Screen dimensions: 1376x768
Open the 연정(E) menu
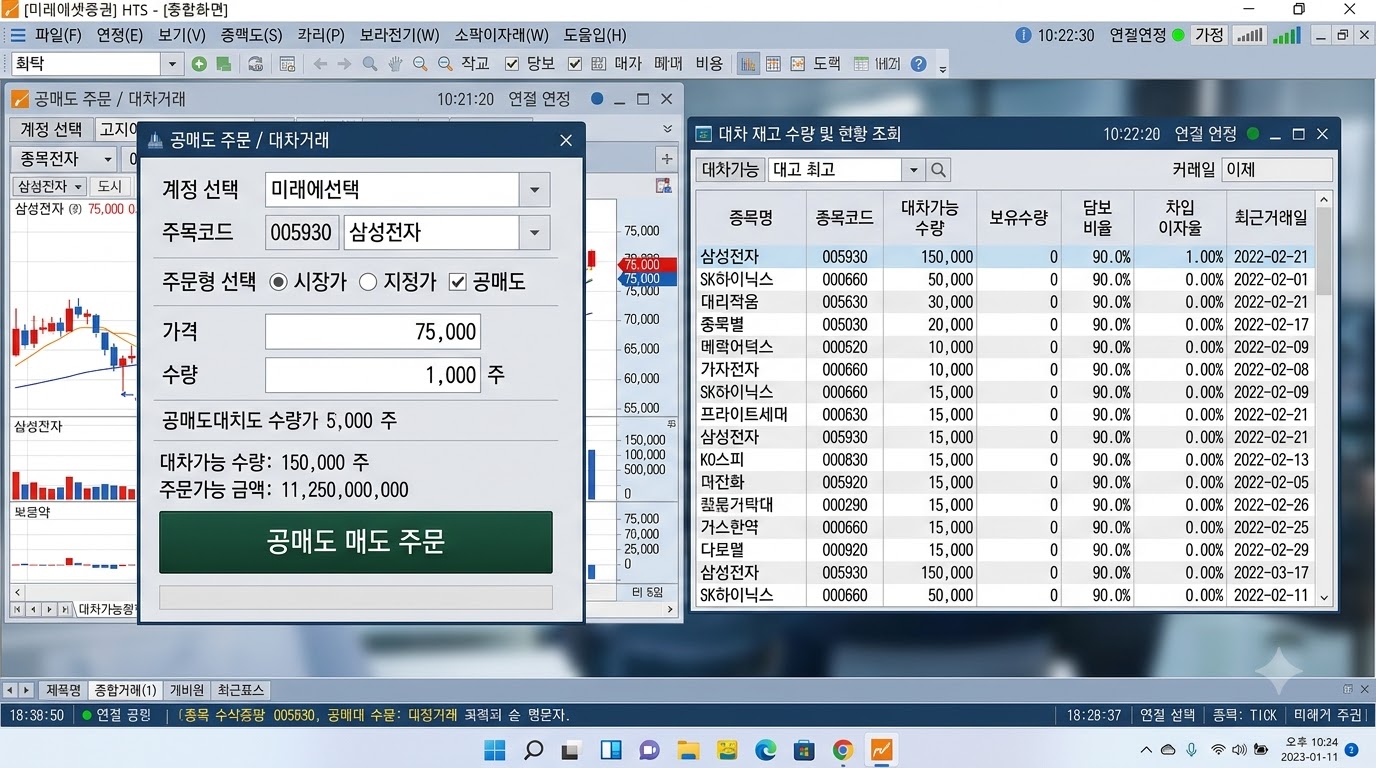[120, 35]
